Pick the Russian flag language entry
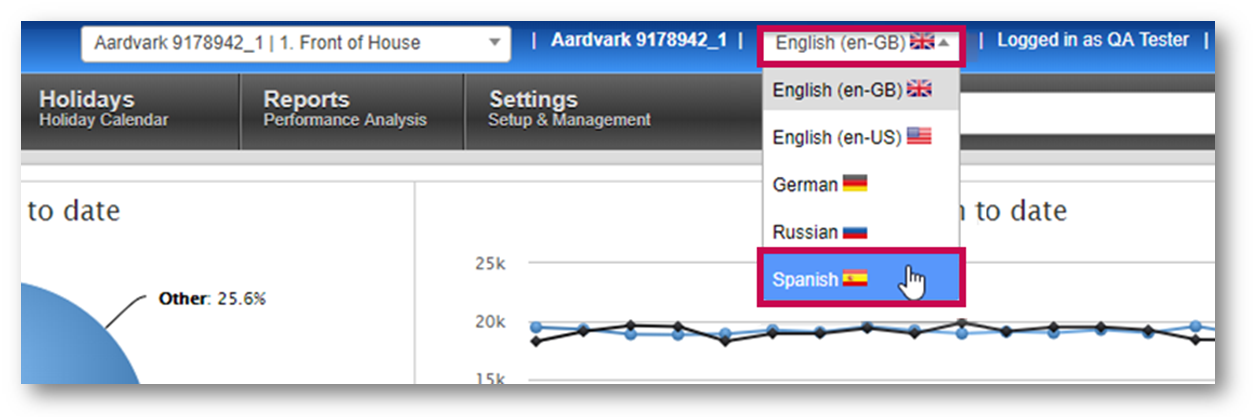 pos(854,233)
